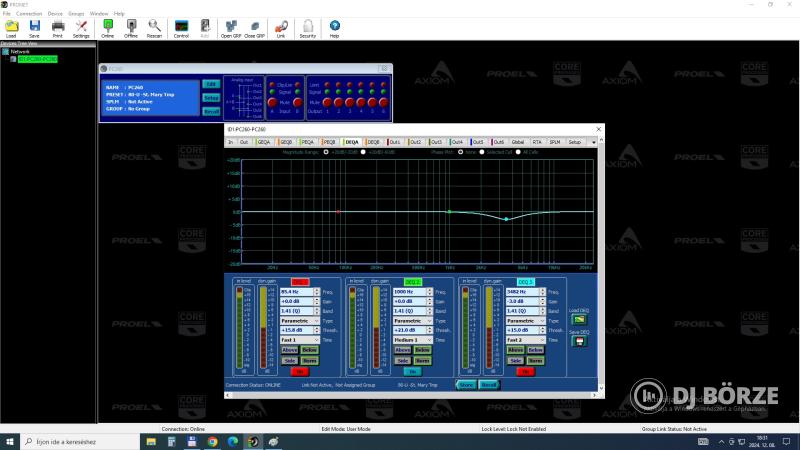Viewport: 800px width, 450px height.
Task: Open DEQ 2 Type dropdown showing Parametric
Action: click(x=413, y=321)
